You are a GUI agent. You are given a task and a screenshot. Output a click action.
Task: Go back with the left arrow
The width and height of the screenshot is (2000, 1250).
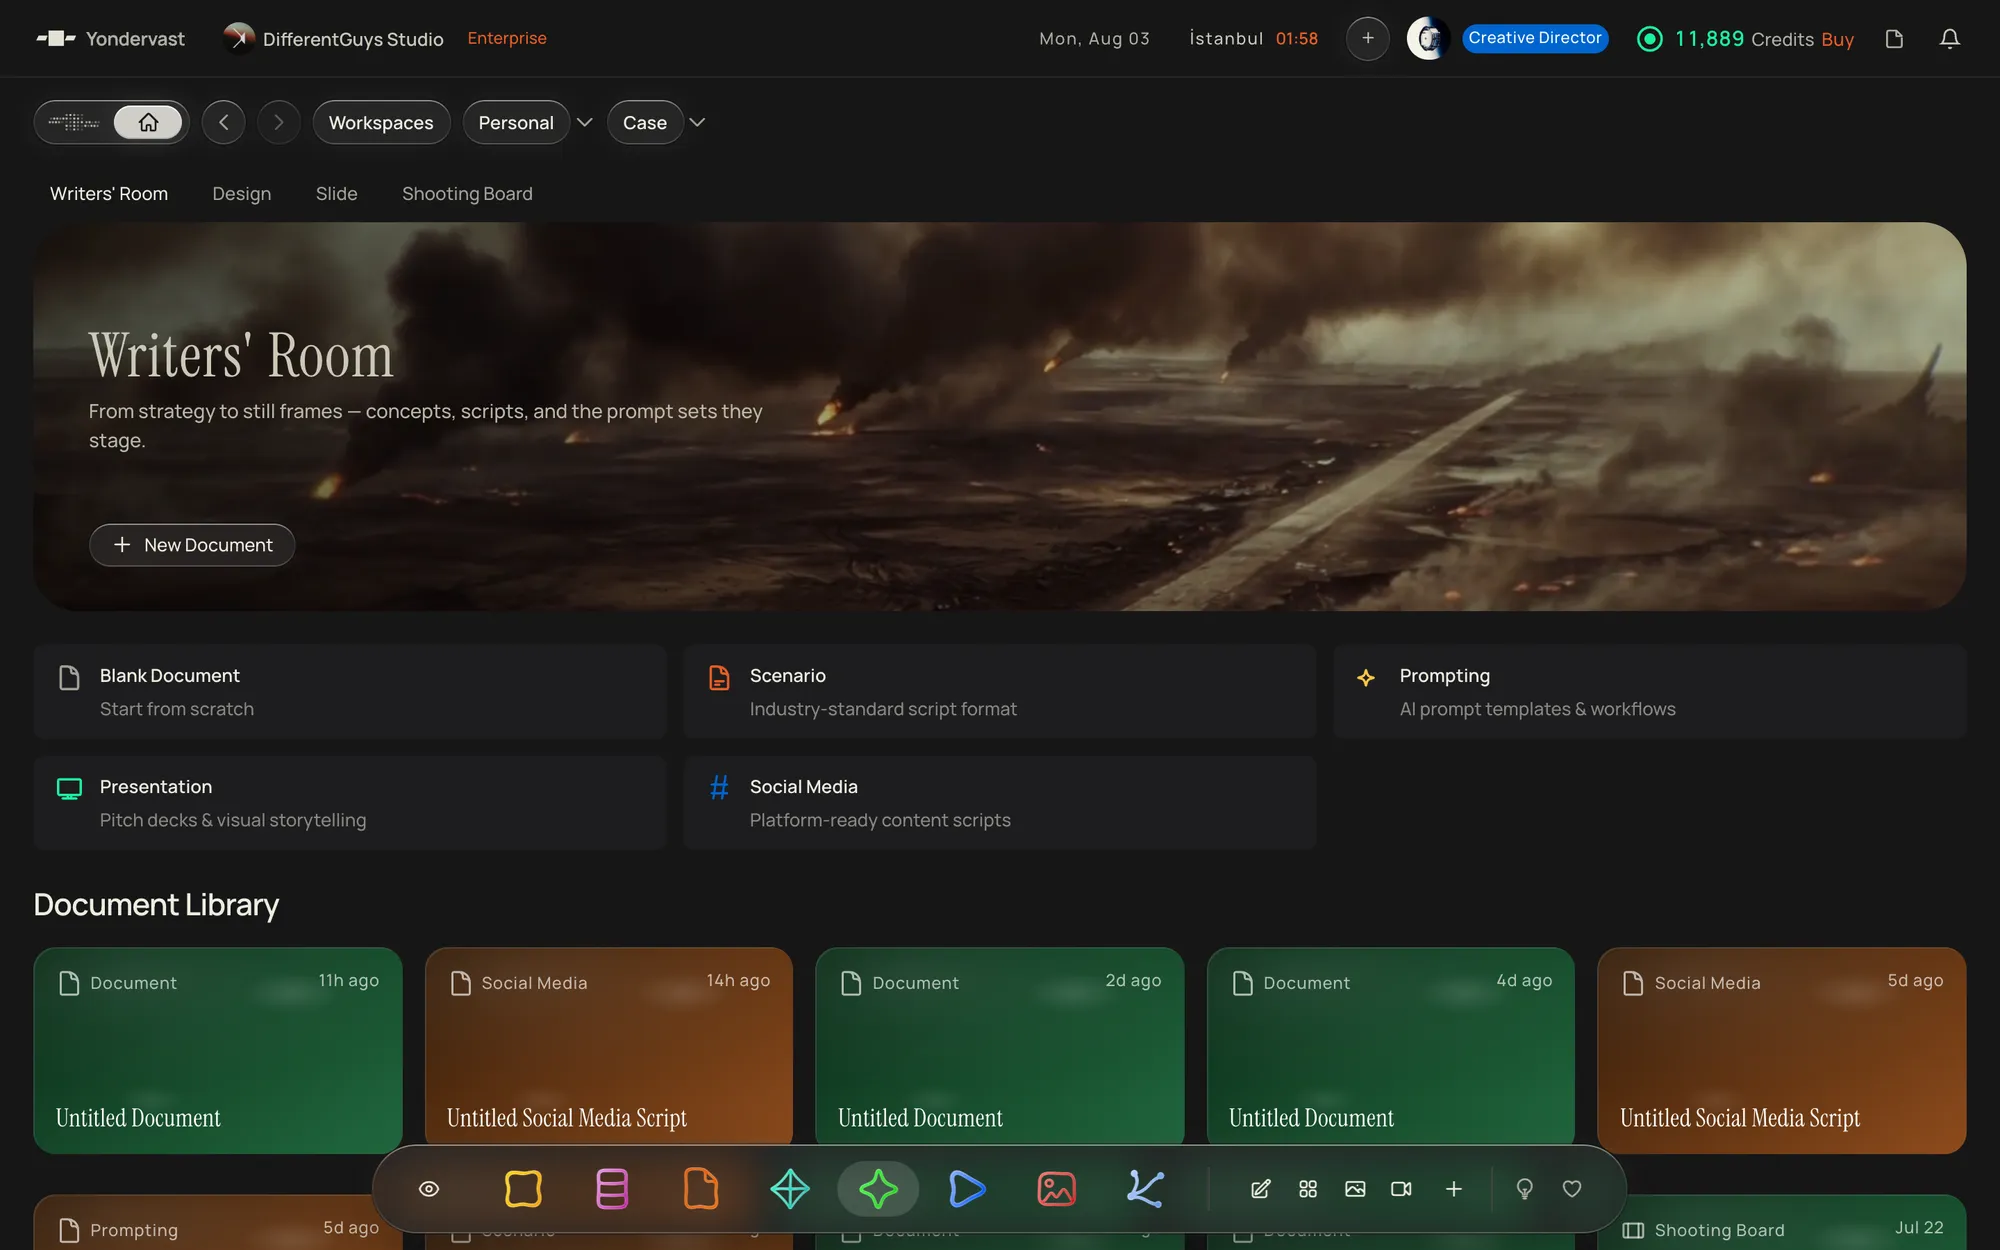point(223,122)
